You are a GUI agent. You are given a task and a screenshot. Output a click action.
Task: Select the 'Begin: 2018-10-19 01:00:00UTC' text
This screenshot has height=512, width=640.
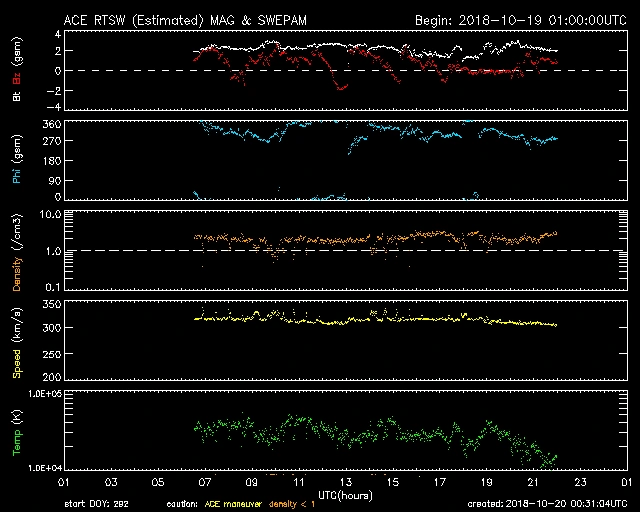[520, 20]
